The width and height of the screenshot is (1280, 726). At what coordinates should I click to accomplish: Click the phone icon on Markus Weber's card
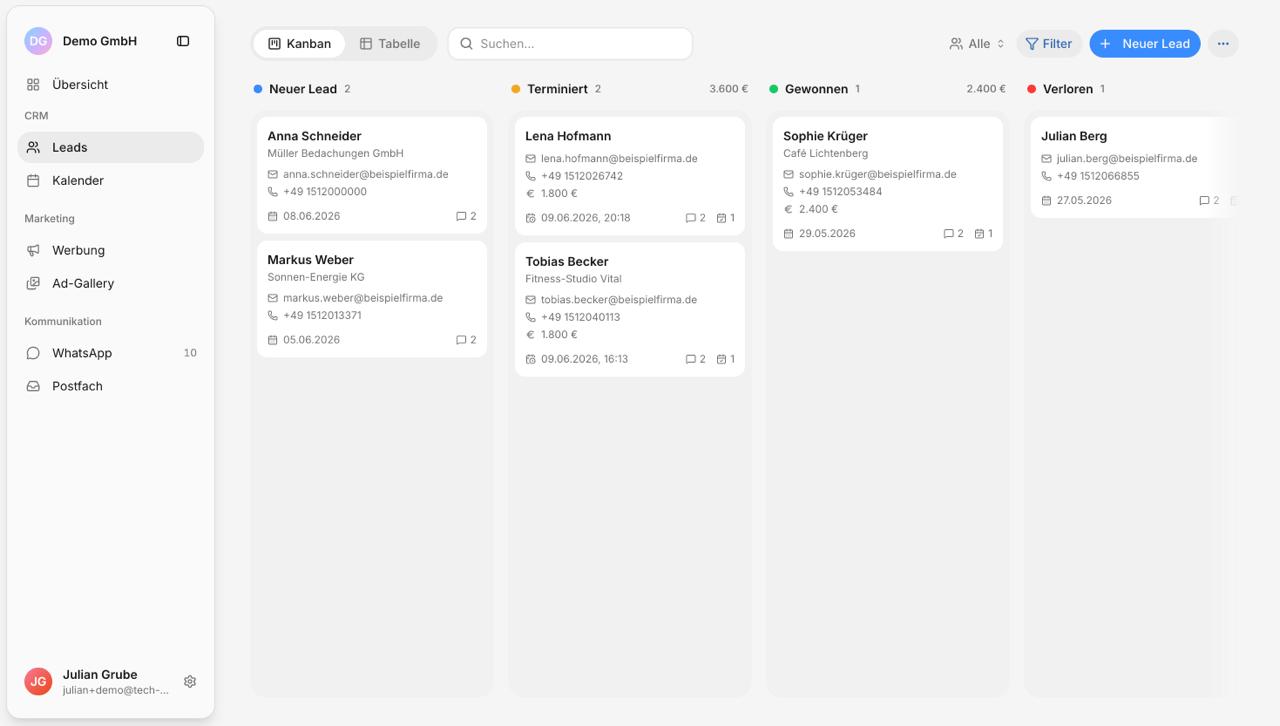click(273, 315)
